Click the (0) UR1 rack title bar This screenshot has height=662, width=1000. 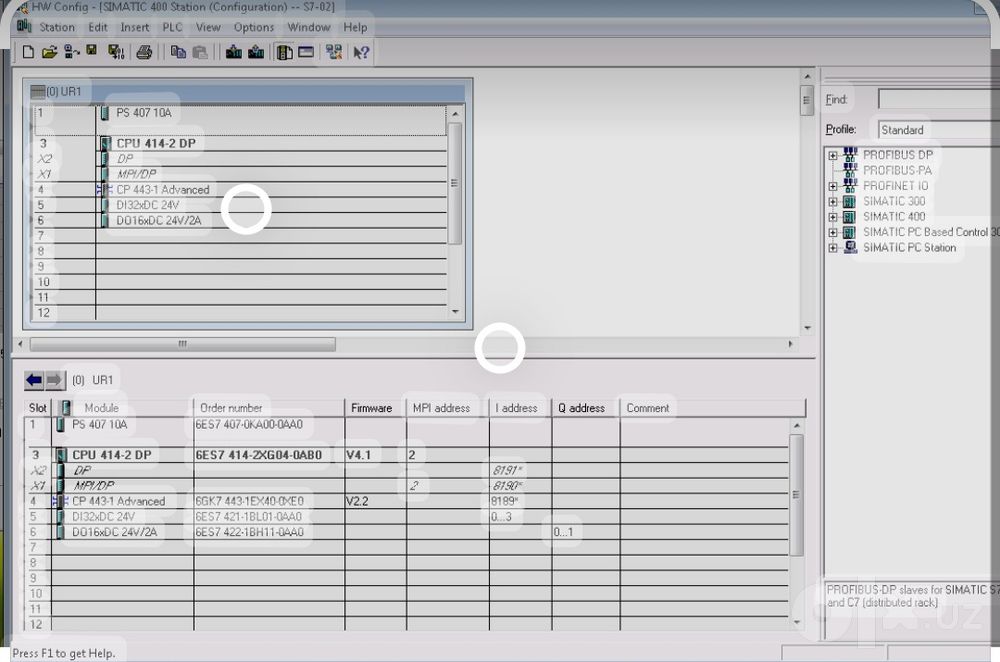tap(247, 92)
